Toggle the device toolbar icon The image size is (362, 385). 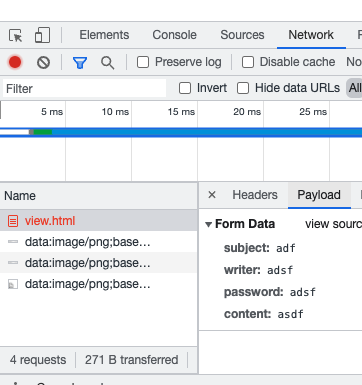42,35
